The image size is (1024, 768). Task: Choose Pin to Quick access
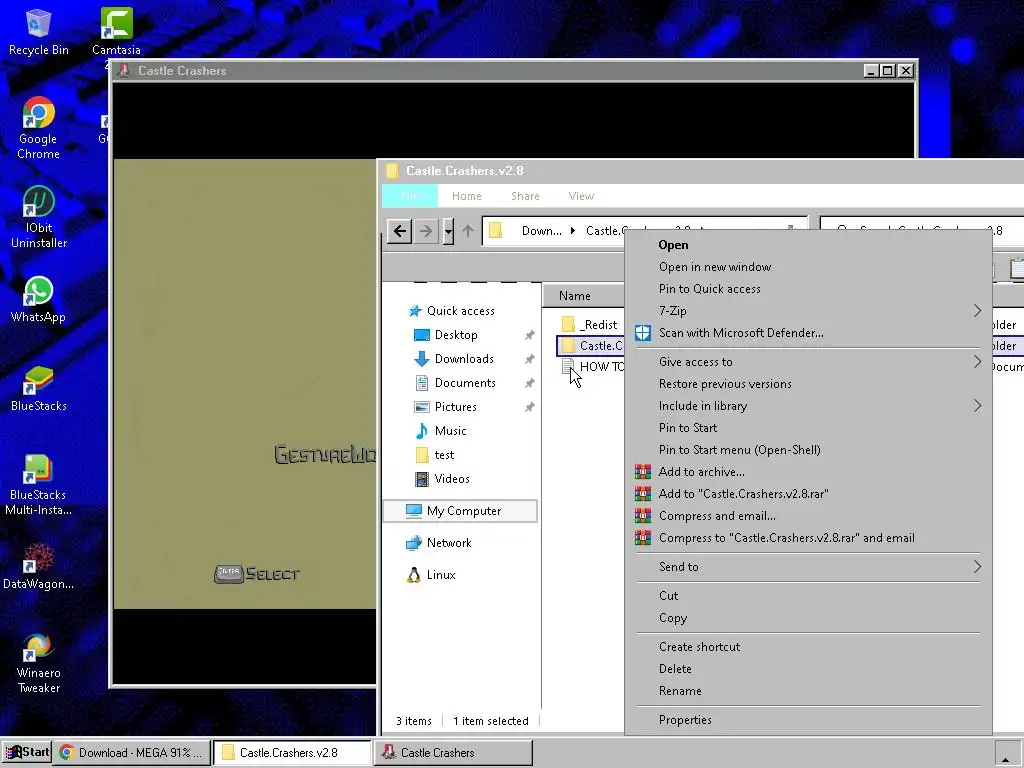808,289
